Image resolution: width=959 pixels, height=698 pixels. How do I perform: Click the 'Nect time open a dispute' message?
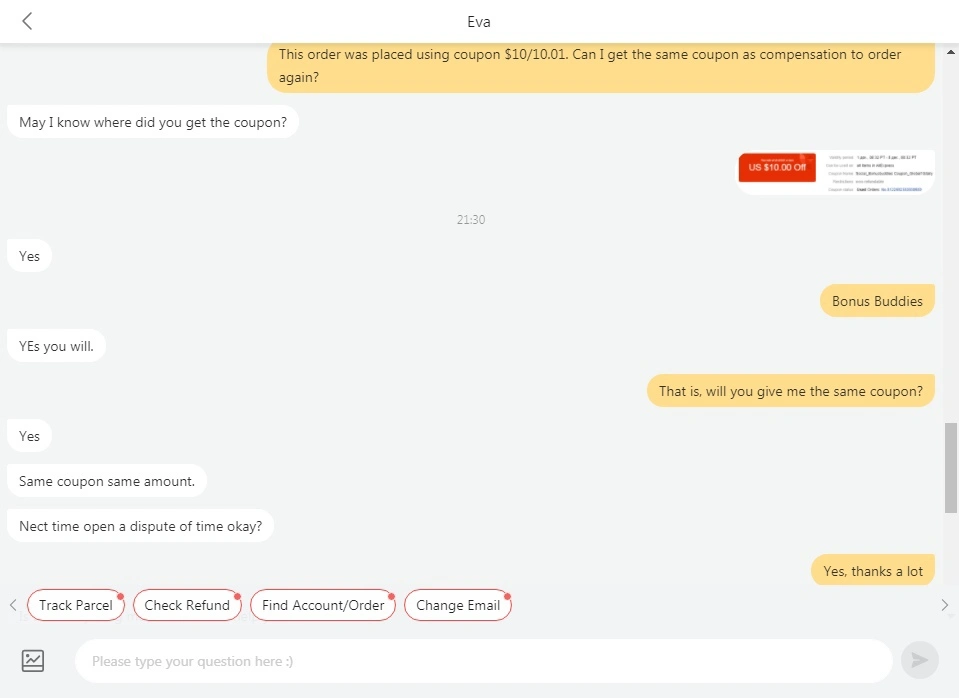[x=141, y=526]
